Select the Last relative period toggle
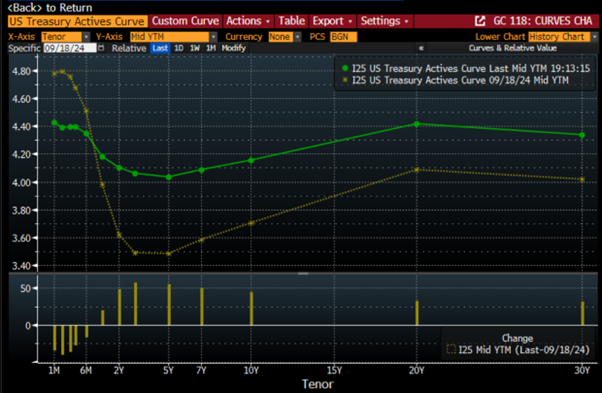This screenshot has width=602, height=393. [x=160, y=48]
